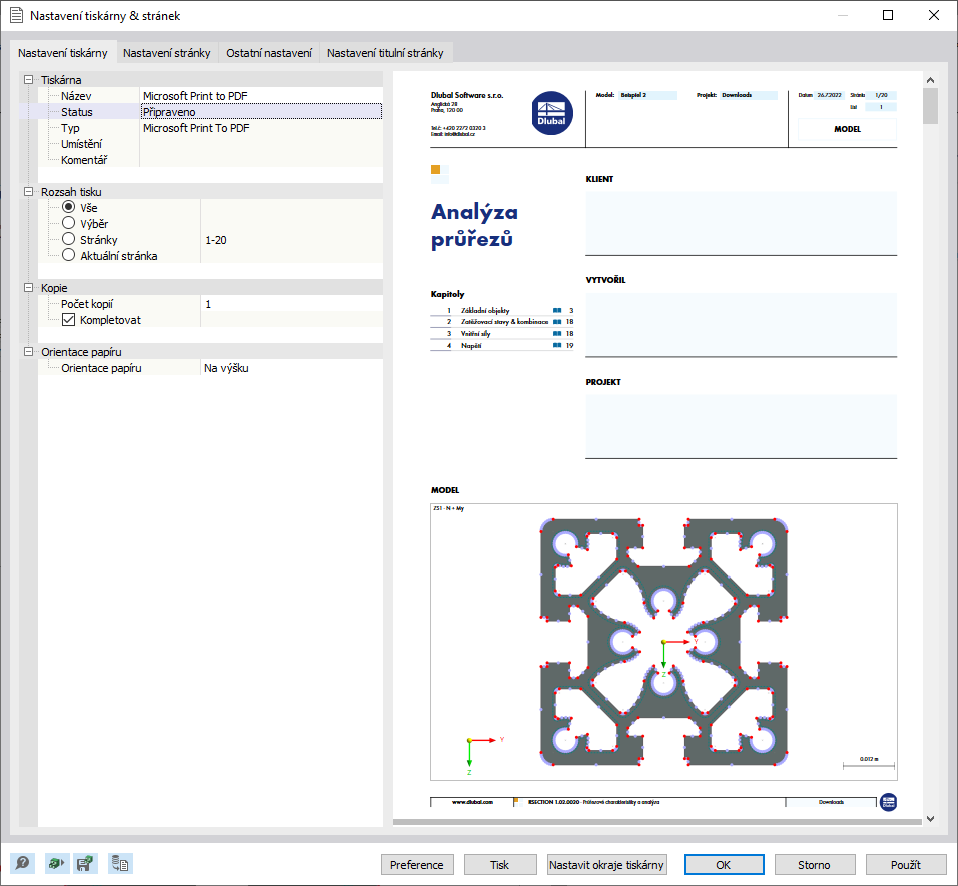Click the Preference button
The height and width of the screenshot is (886, 958).
tap(417, 865)
